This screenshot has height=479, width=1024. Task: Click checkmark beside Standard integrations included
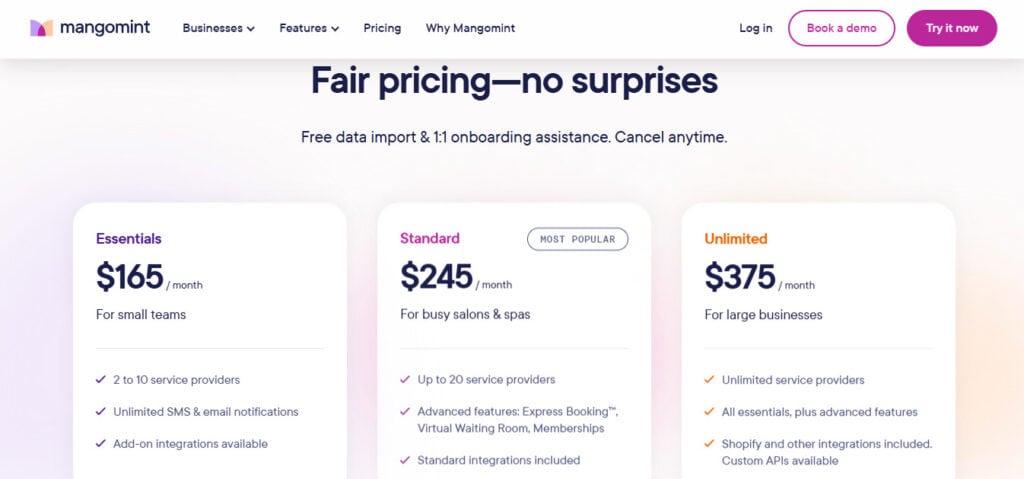[x=405, y=460]
